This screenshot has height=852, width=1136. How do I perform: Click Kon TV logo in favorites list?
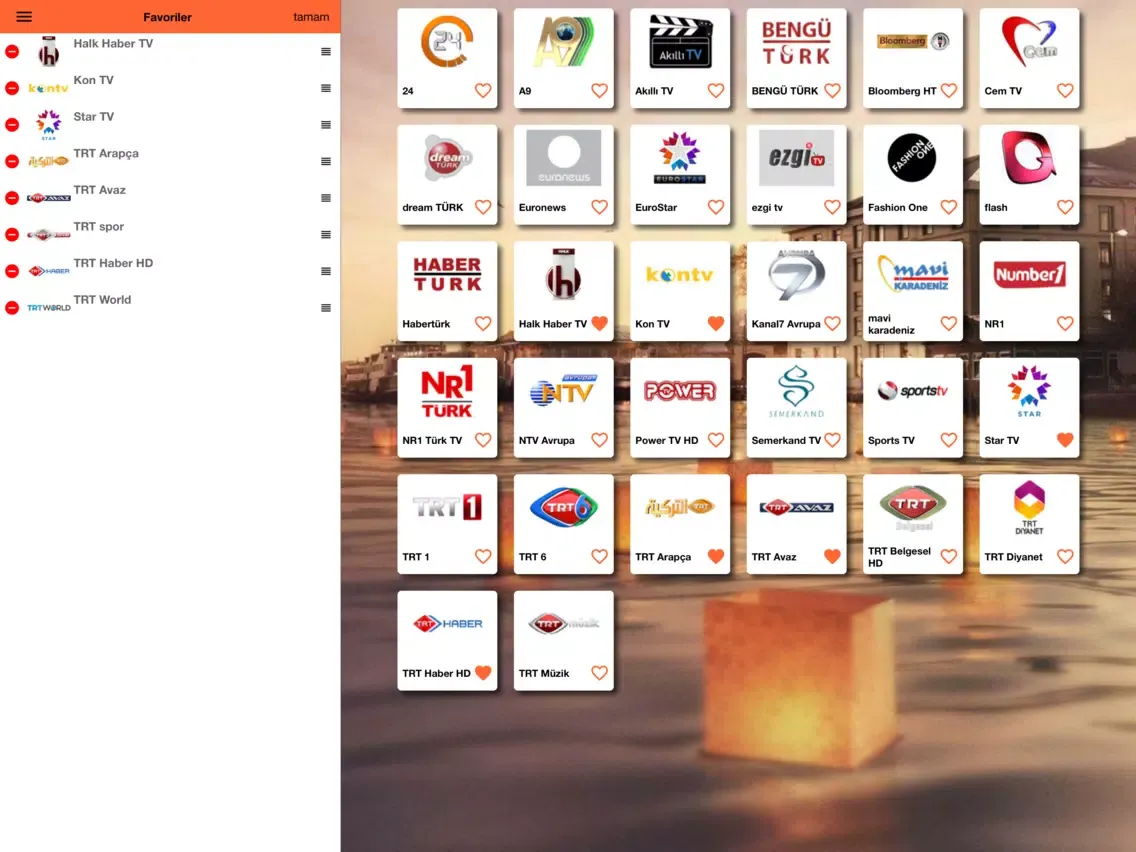point(48,88)
